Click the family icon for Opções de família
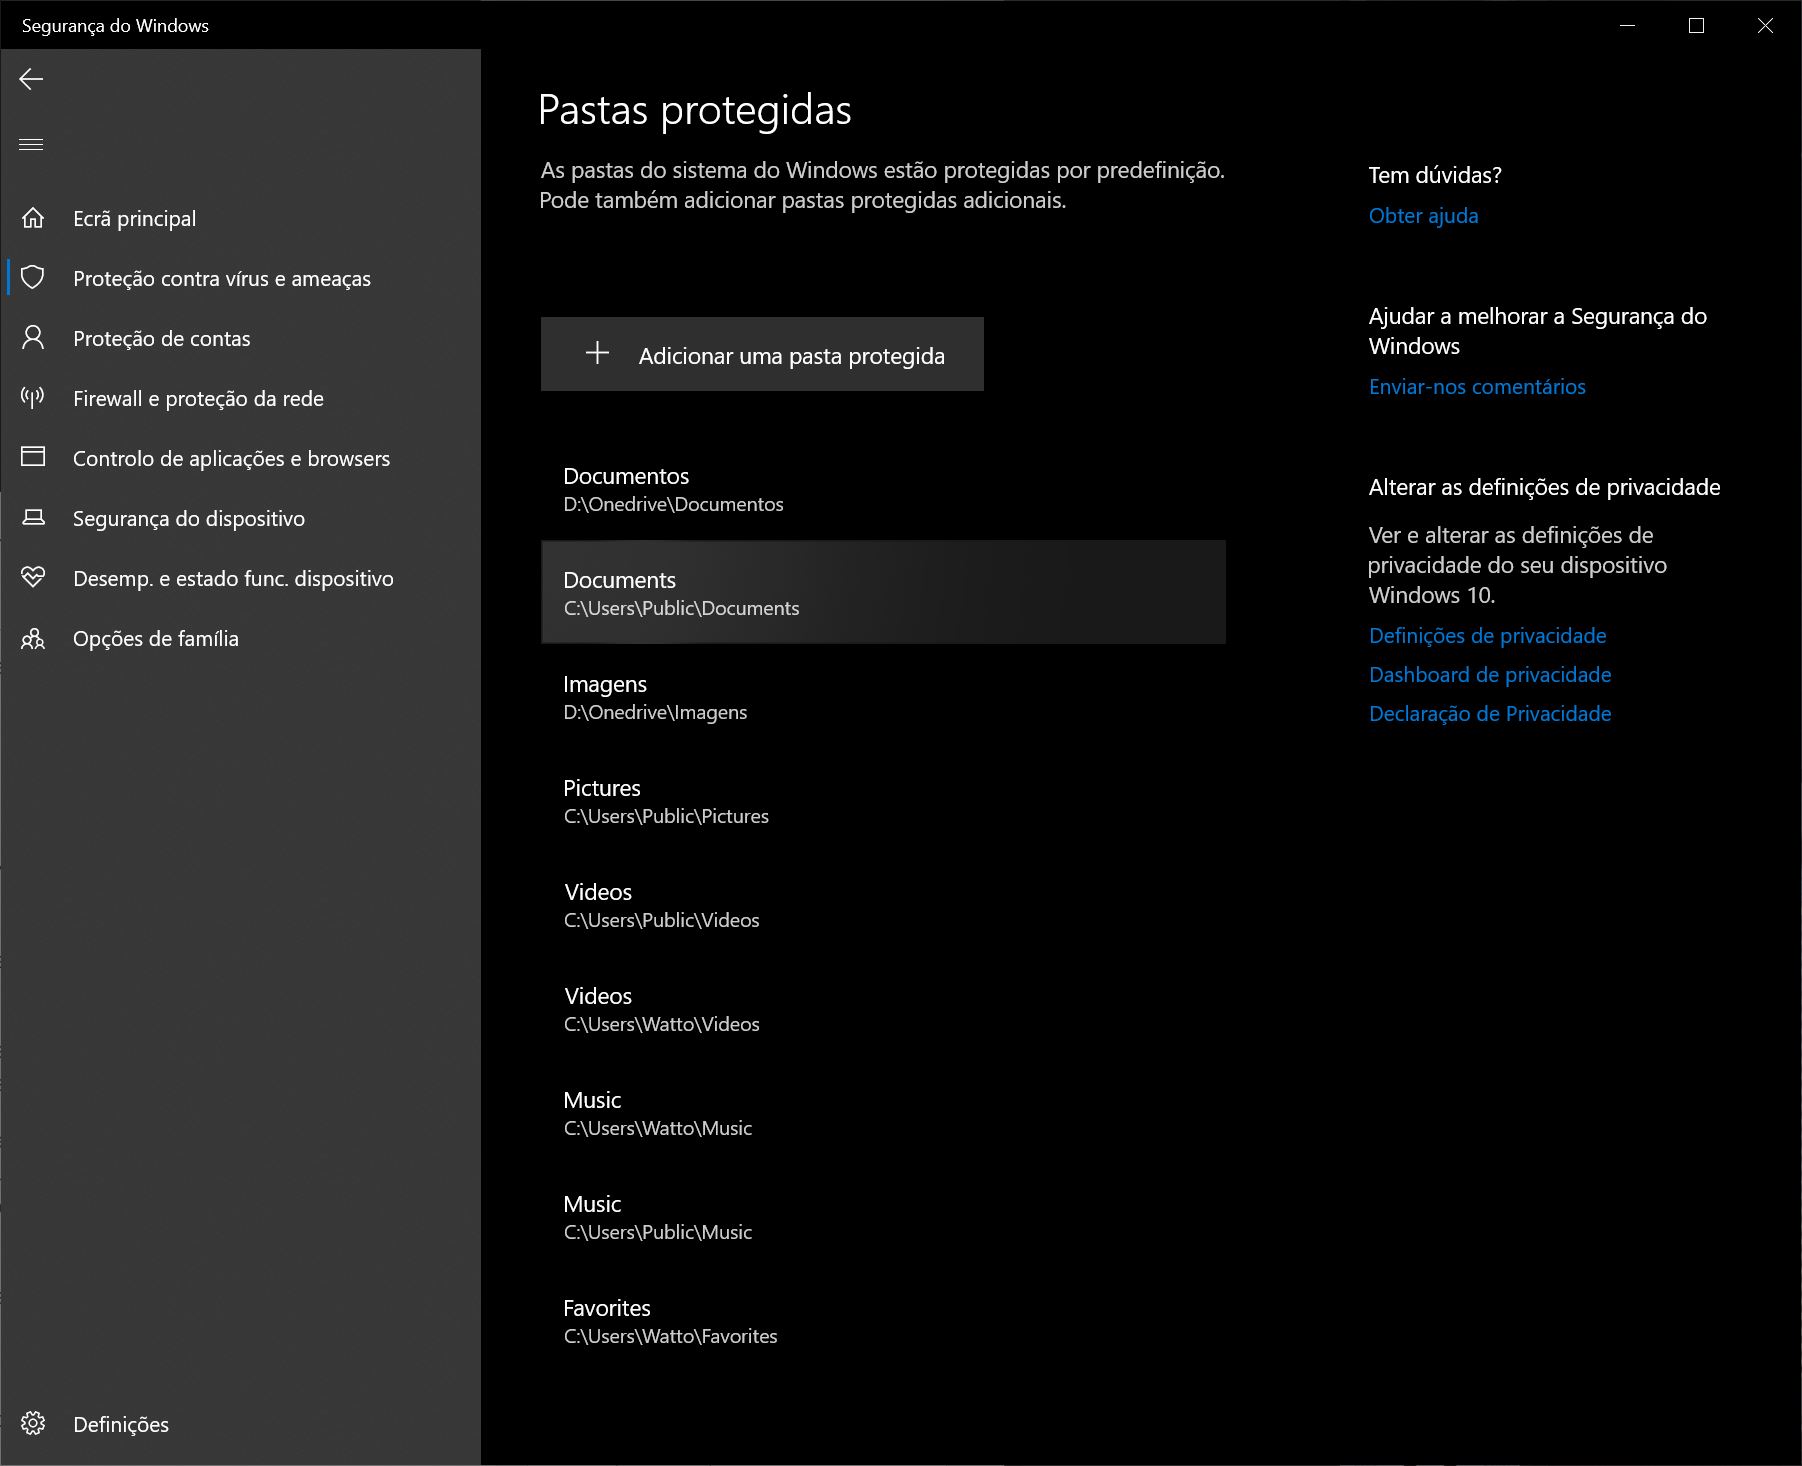The height and width of the screenshot is (1466, 1802). (33, 638)
